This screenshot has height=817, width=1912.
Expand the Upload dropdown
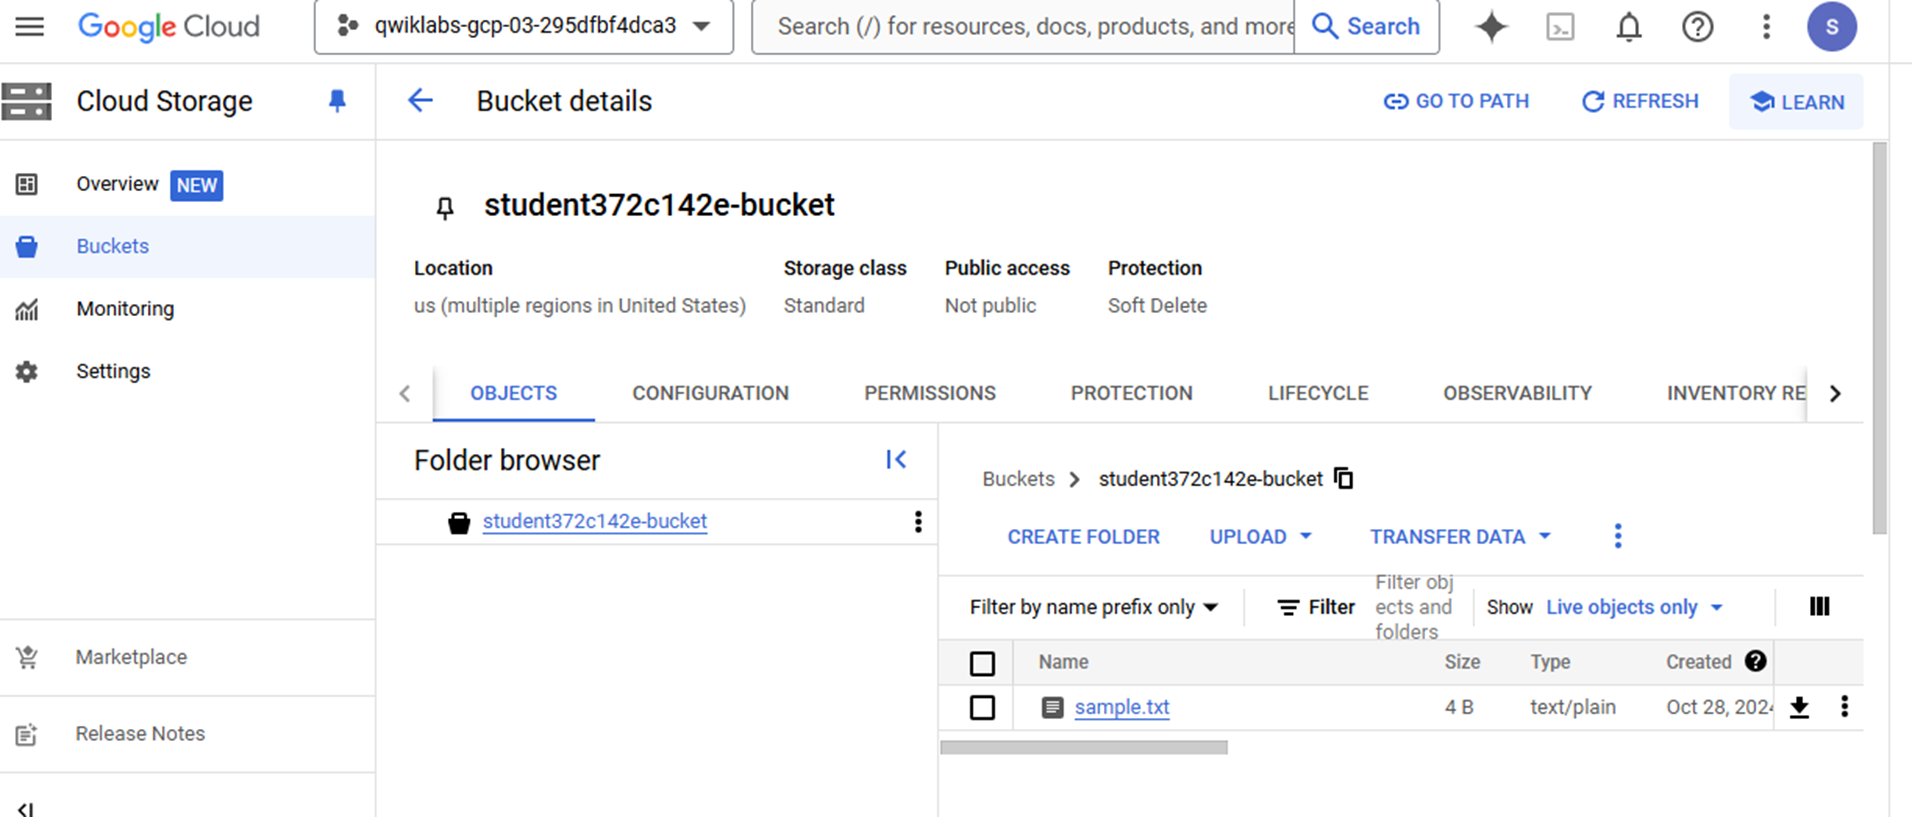(x=1260, y=536)
